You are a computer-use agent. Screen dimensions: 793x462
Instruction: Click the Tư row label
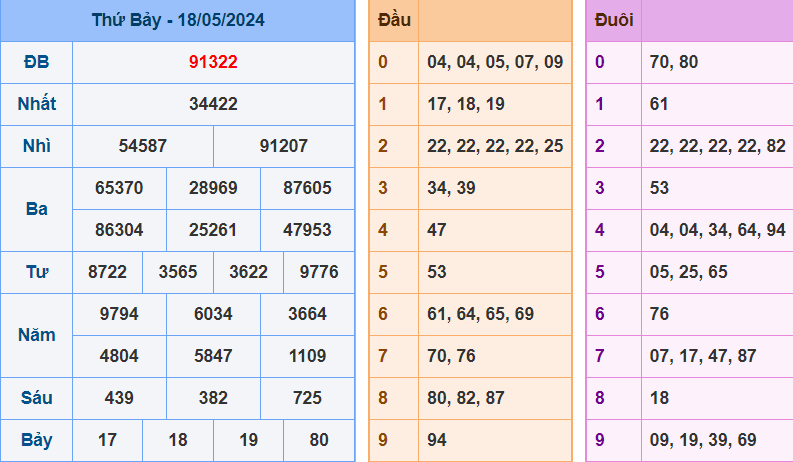[36, 272]
